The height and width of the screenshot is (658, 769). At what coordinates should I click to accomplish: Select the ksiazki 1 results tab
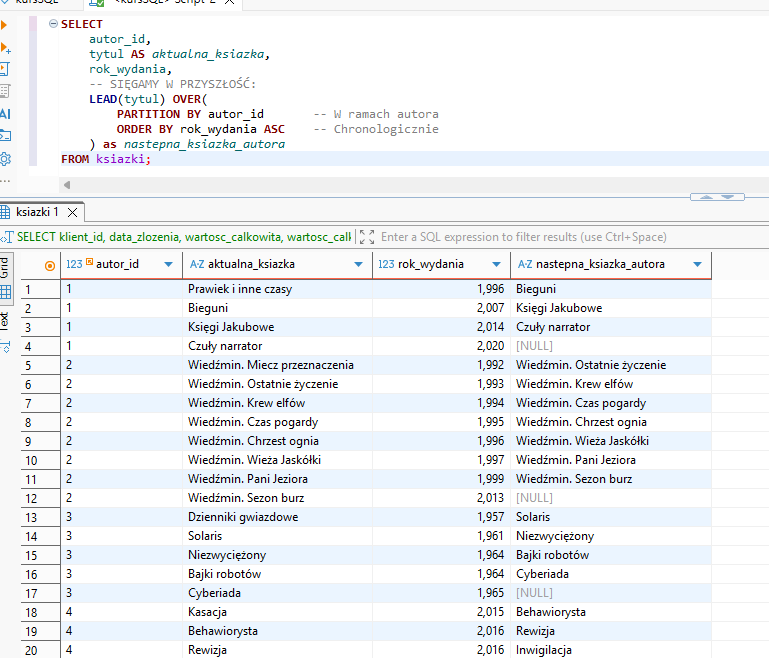pos(35,212)
